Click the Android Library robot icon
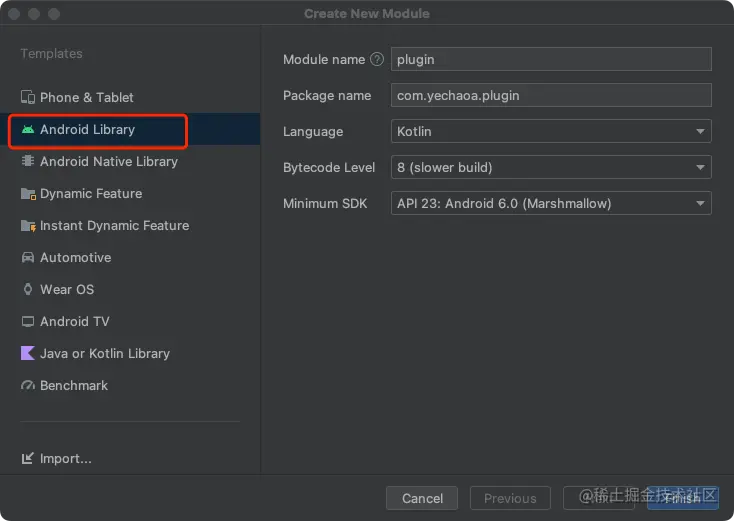Image resolution: width=734 pixels, height=521 pixels. 28,130
